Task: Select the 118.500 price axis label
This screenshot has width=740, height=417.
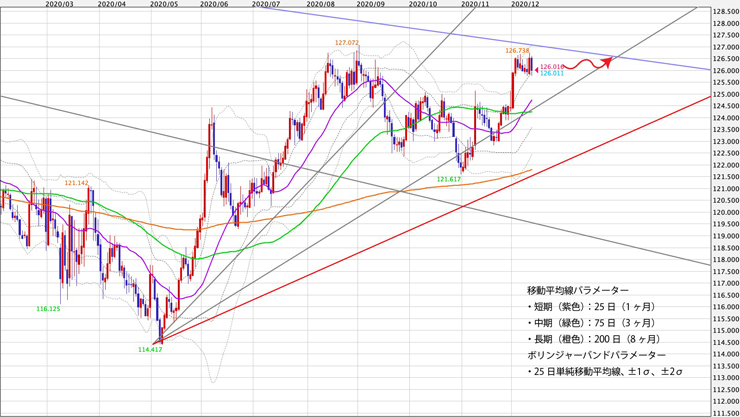Action: click(x=727, y=248)
